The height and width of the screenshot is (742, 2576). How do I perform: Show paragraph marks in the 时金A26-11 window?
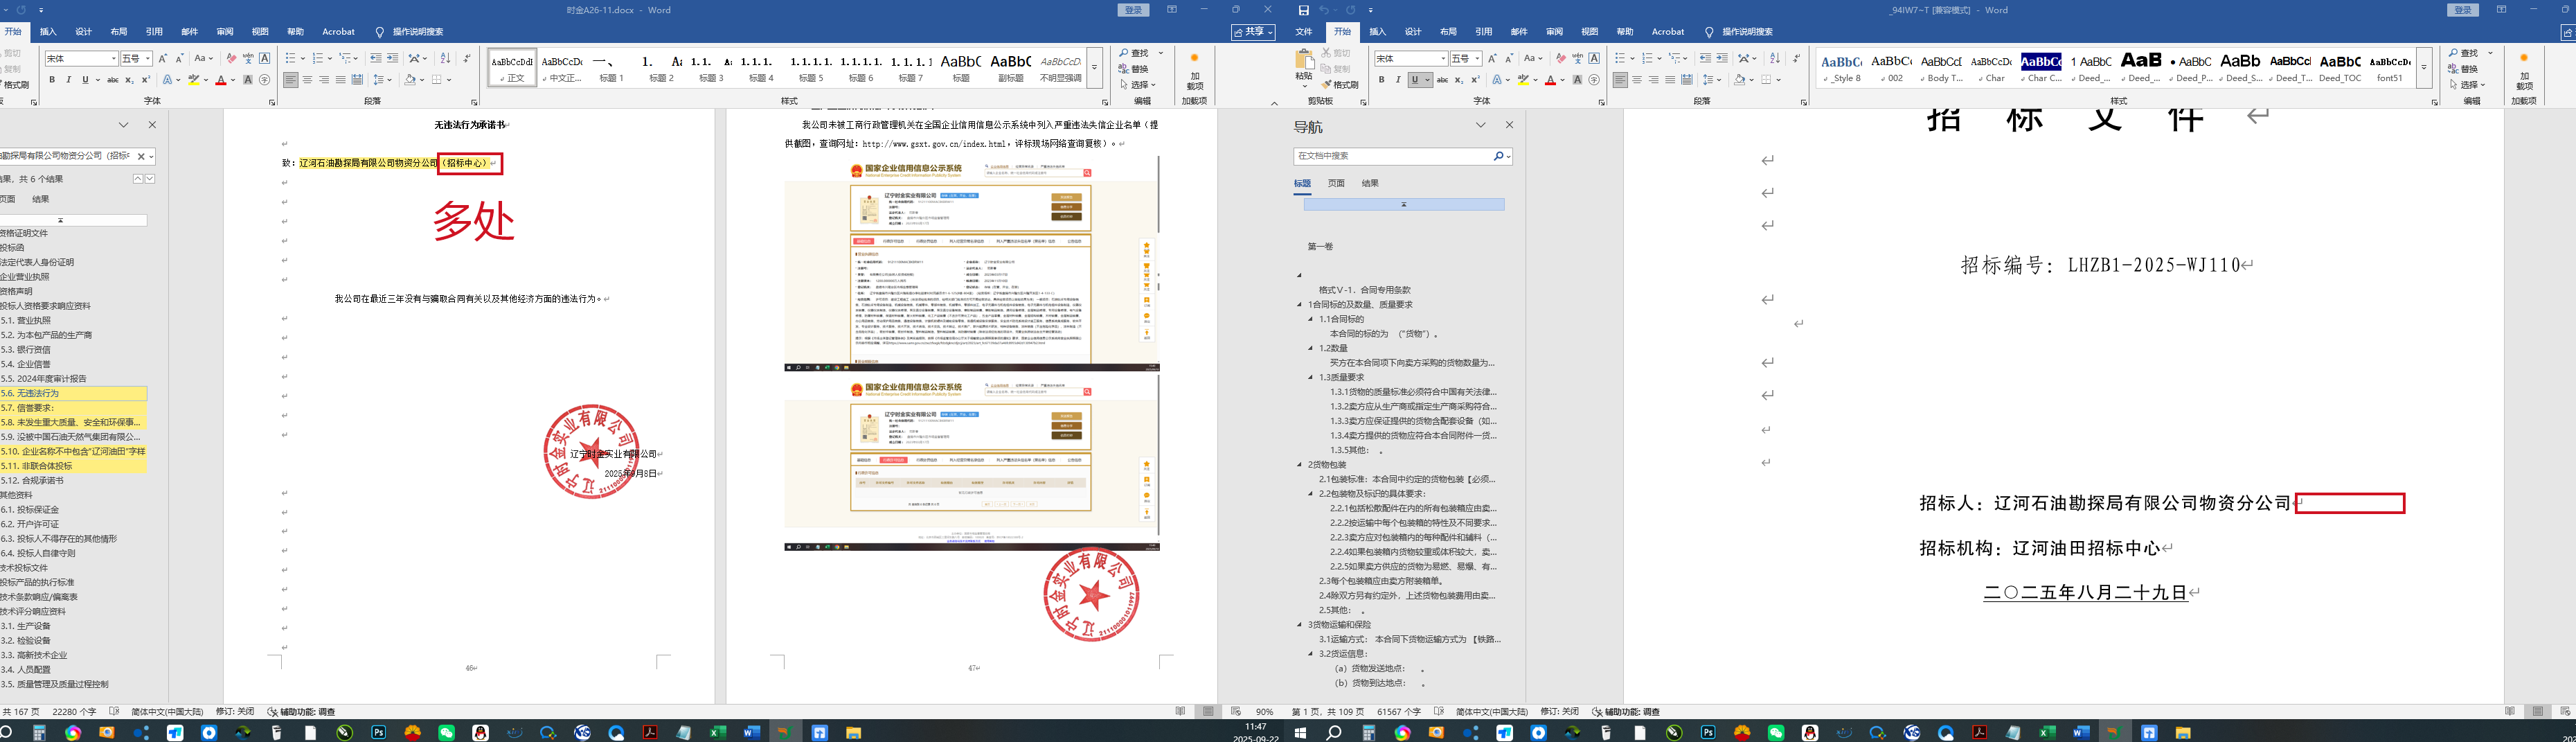(467, 58)
